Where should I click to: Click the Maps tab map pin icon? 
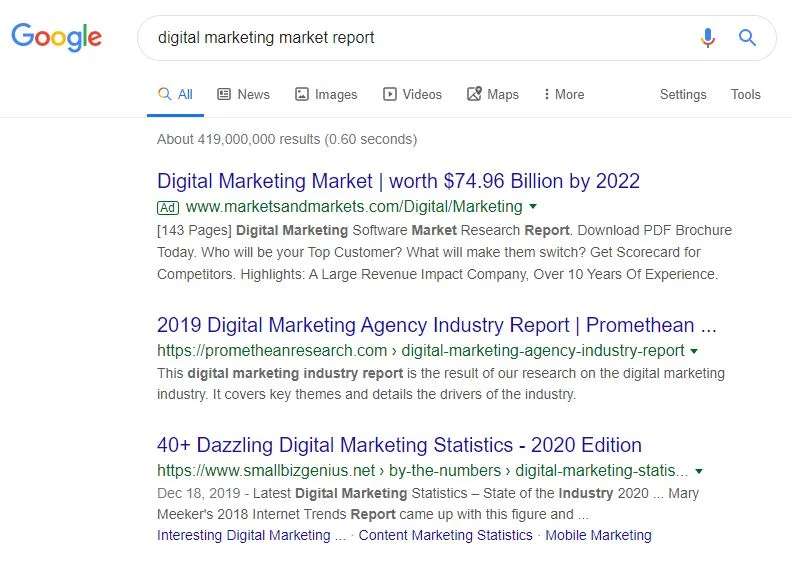pyautogui.click(x=474, y=94)
